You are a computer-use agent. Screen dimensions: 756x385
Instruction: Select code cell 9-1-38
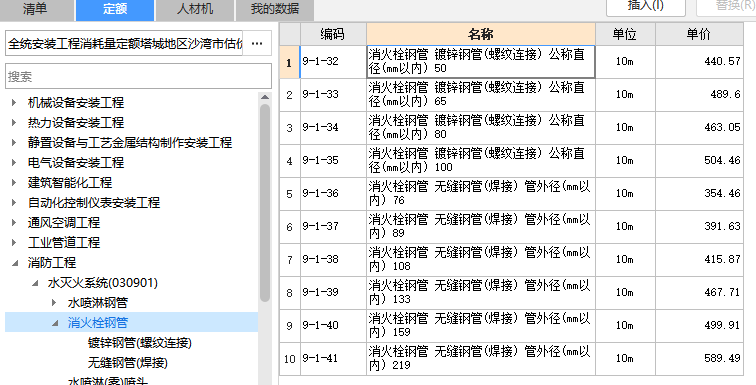(x=333, y=260)
